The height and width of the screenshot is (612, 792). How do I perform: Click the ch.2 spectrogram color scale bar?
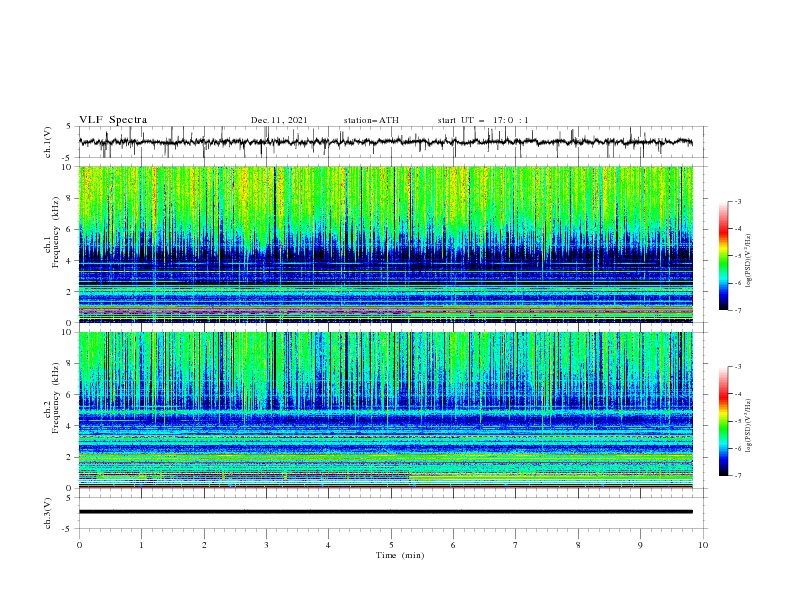tap(723, 421)
